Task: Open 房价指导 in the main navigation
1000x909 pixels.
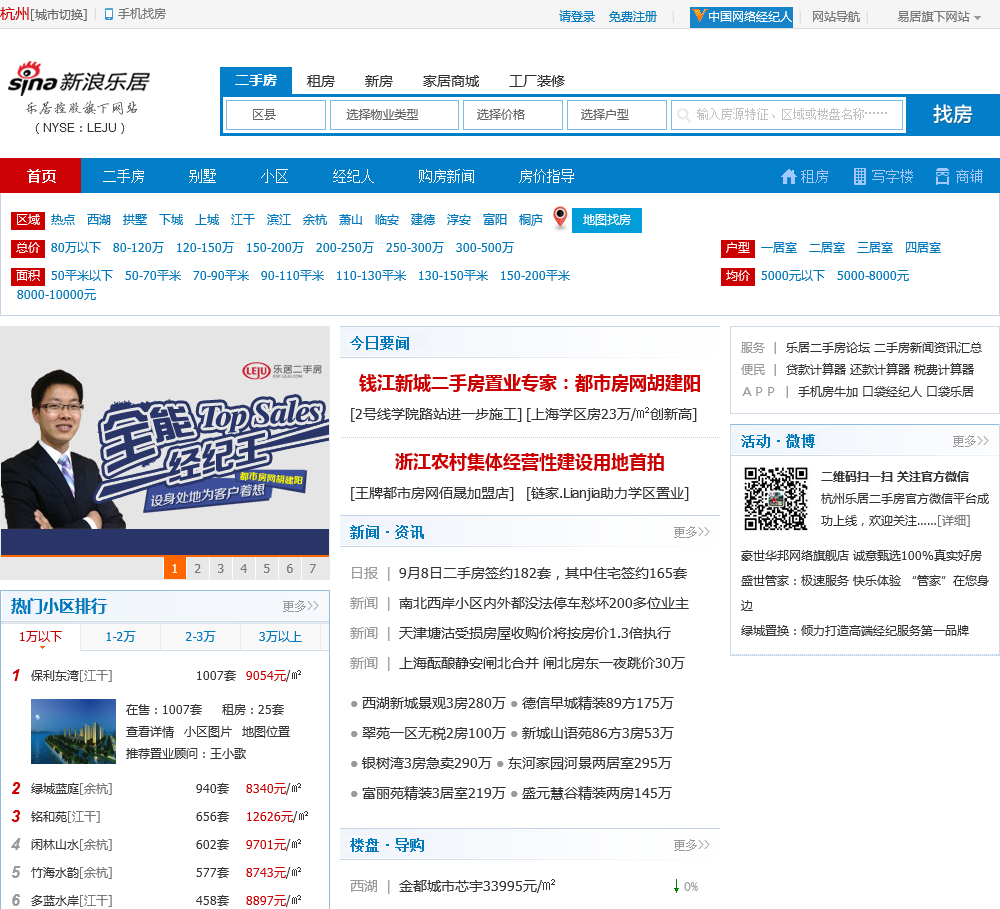Action: click(547, 176)
